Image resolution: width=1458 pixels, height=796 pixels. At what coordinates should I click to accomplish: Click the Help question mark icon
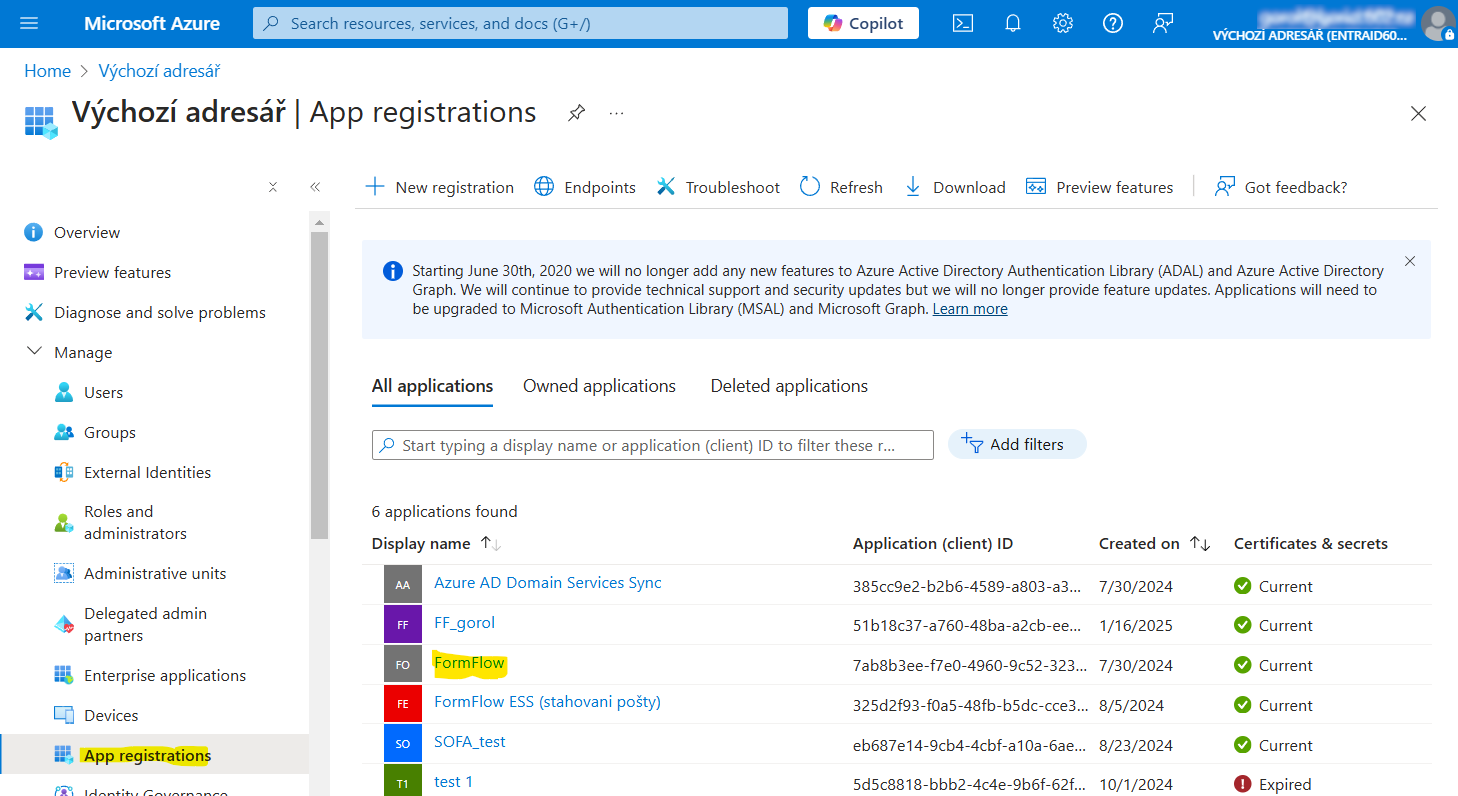(1112, 23)
